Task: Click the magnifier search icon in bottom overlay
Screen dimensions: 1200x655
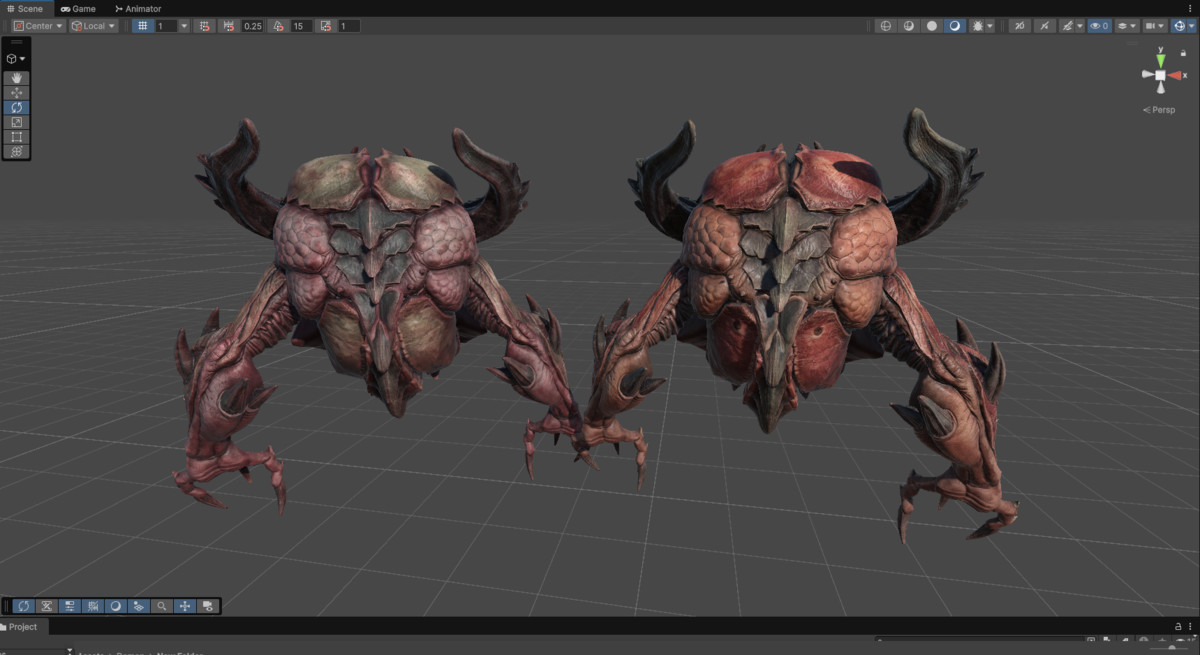Action: (162, 606)
